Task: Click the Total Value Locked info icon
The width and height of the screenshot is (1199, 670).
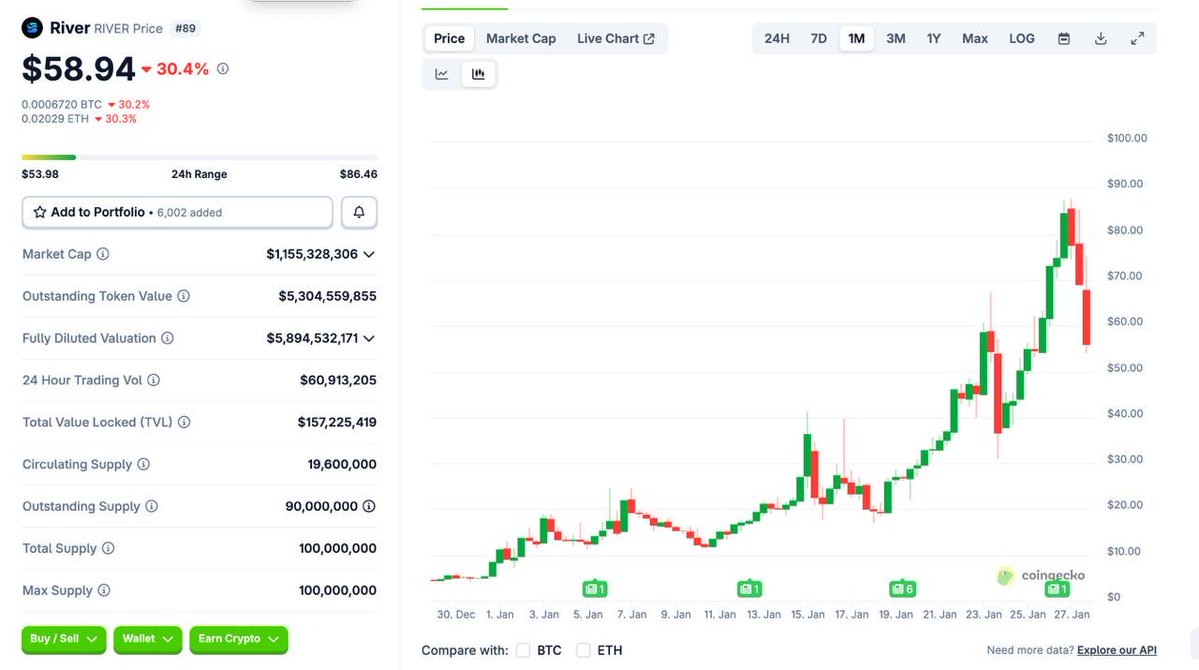Action: 184,422
